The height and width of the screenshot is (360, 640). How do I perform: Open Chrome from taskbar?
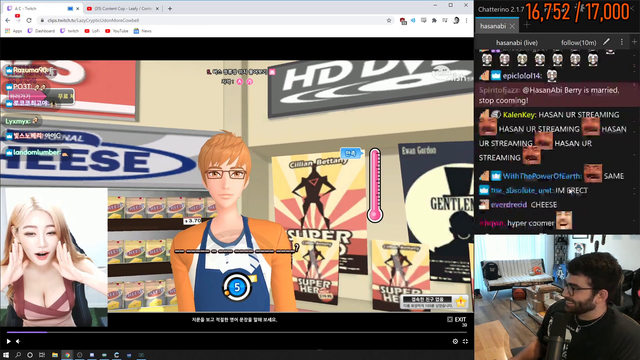pos(67,355)
